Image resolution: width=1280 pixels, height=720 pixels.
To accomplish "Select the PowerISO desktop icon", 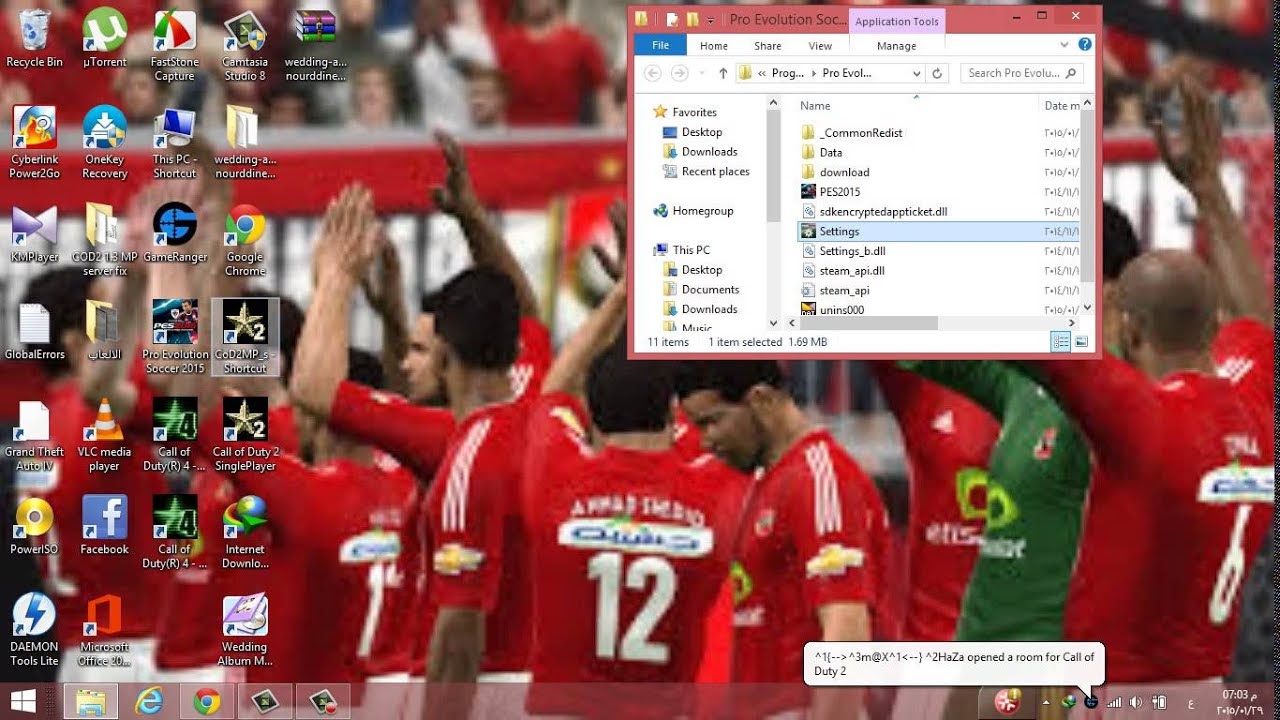I will point(34,525).
